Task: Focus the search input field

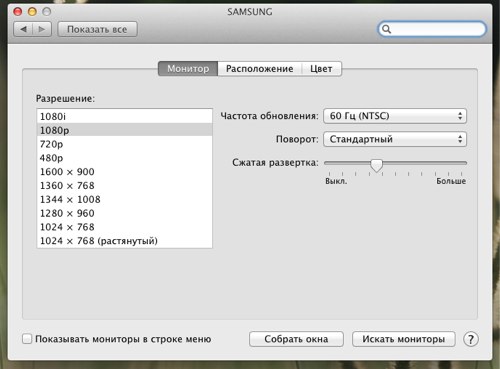Action: [x=432, y=29]
